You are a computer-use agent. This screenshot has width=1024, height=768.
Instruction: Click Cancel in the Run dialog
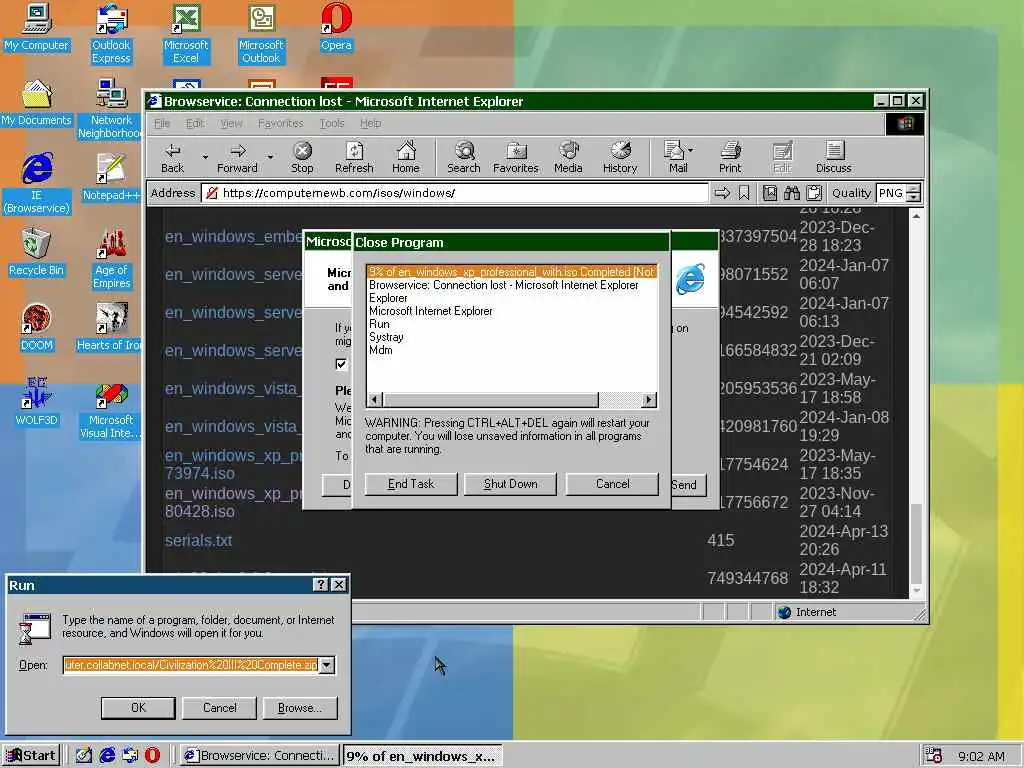(x=219, y=707)
